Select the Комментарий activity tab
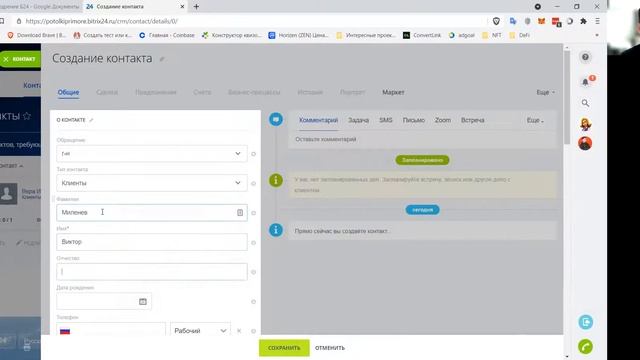640x360 pixels. [318, 120]
